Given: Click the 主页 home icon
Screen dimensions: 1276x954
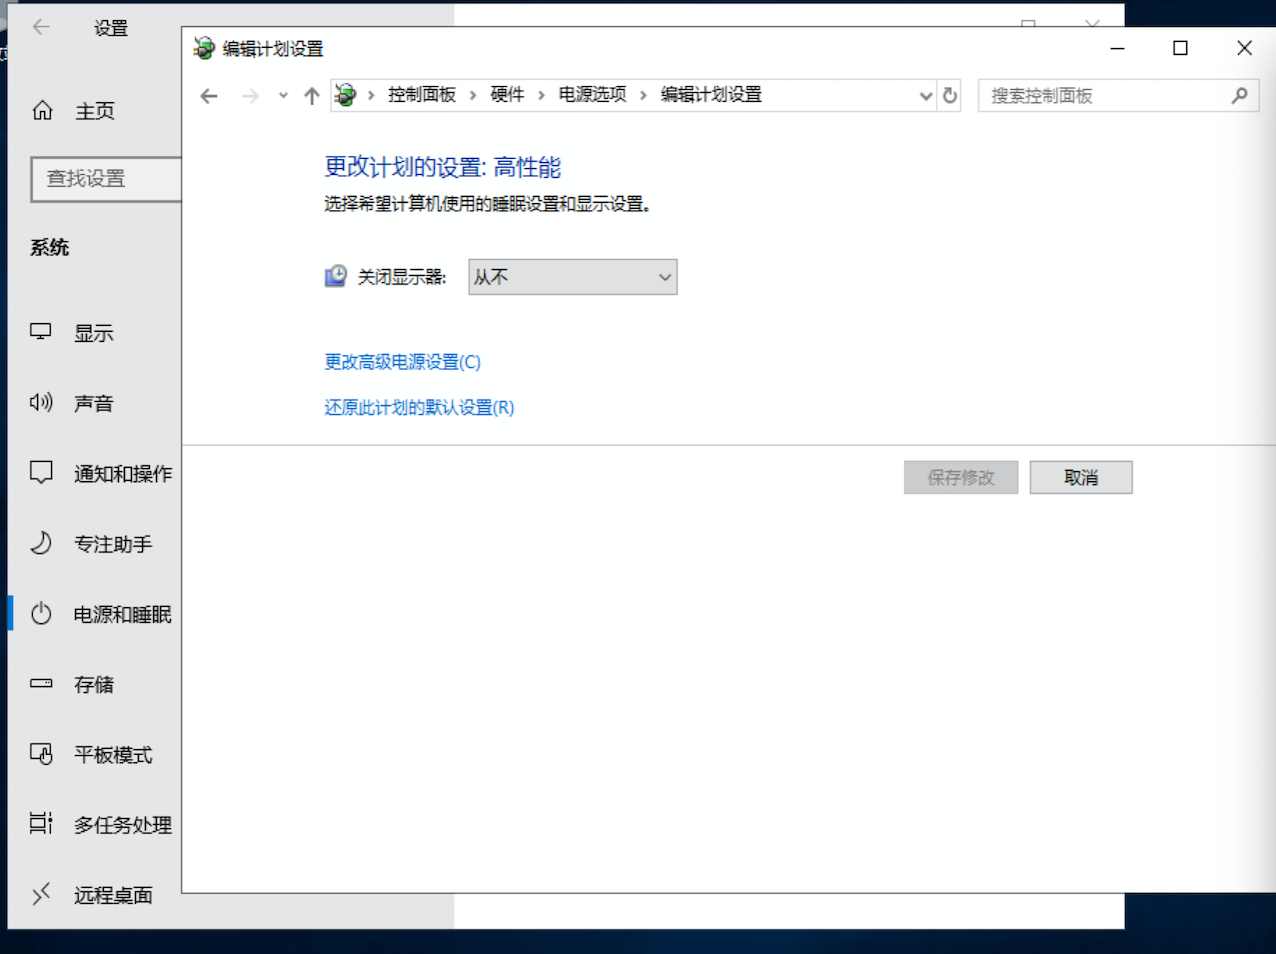Looking at the screenshot, I should click(x=42, y=110).
